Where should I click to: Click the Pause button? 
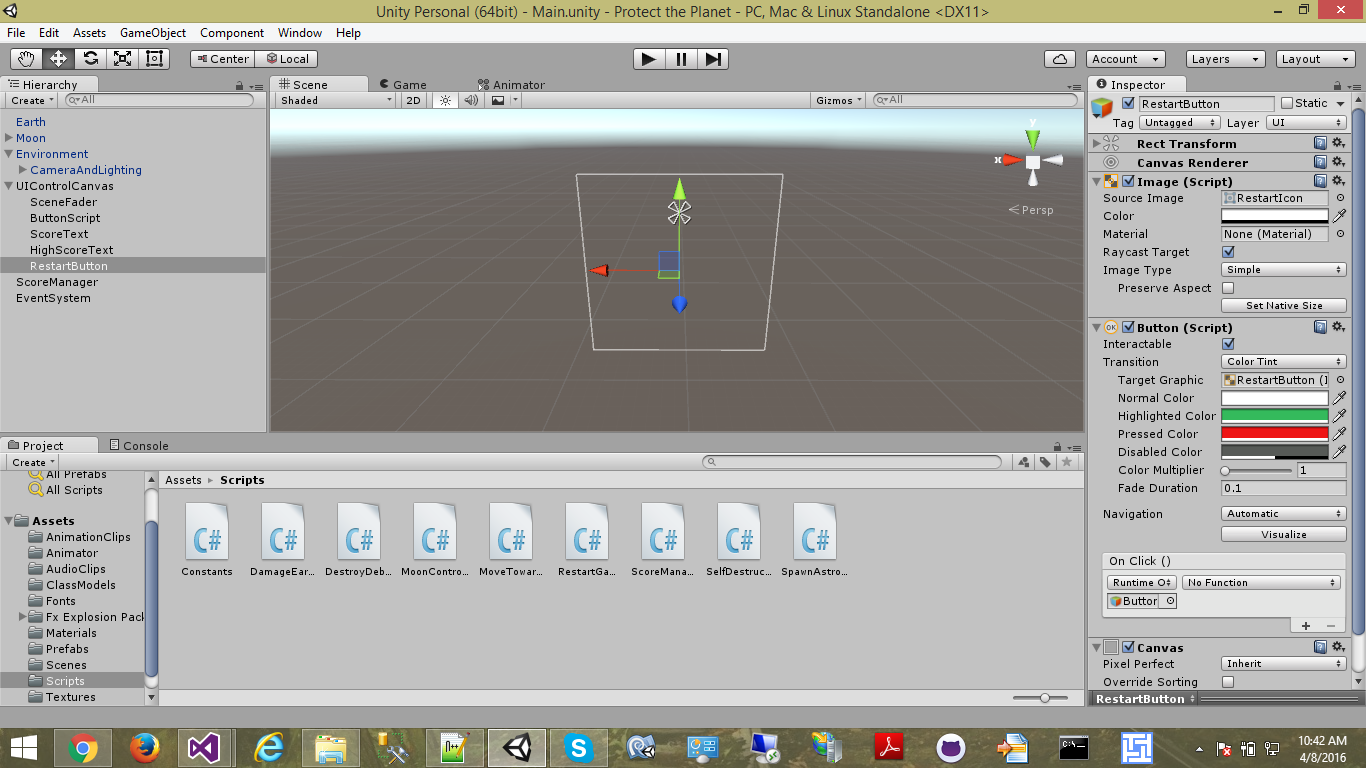pyautogui.click(x=681, y=59)
